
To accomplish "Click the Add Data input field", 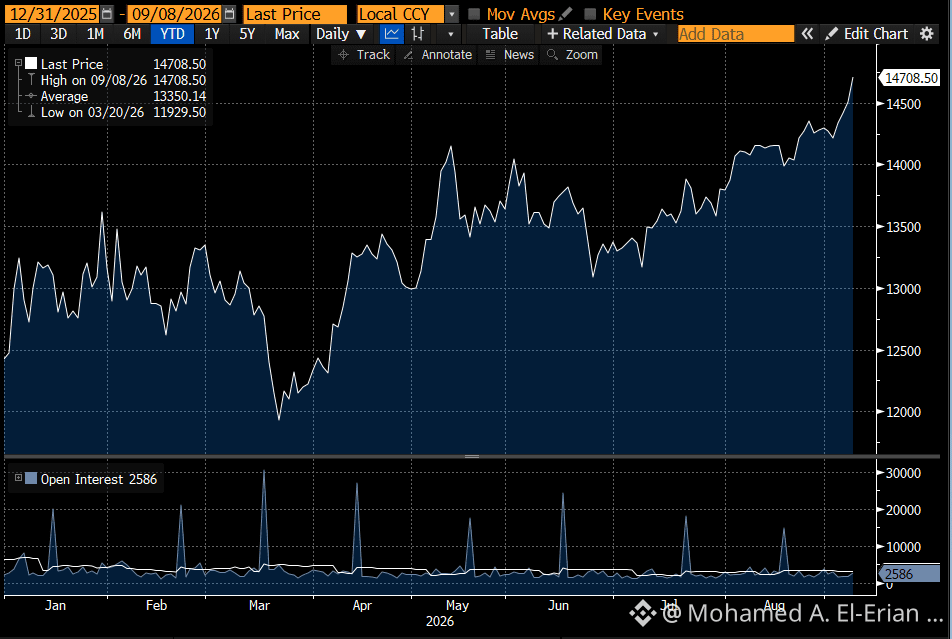I will 736,34.
